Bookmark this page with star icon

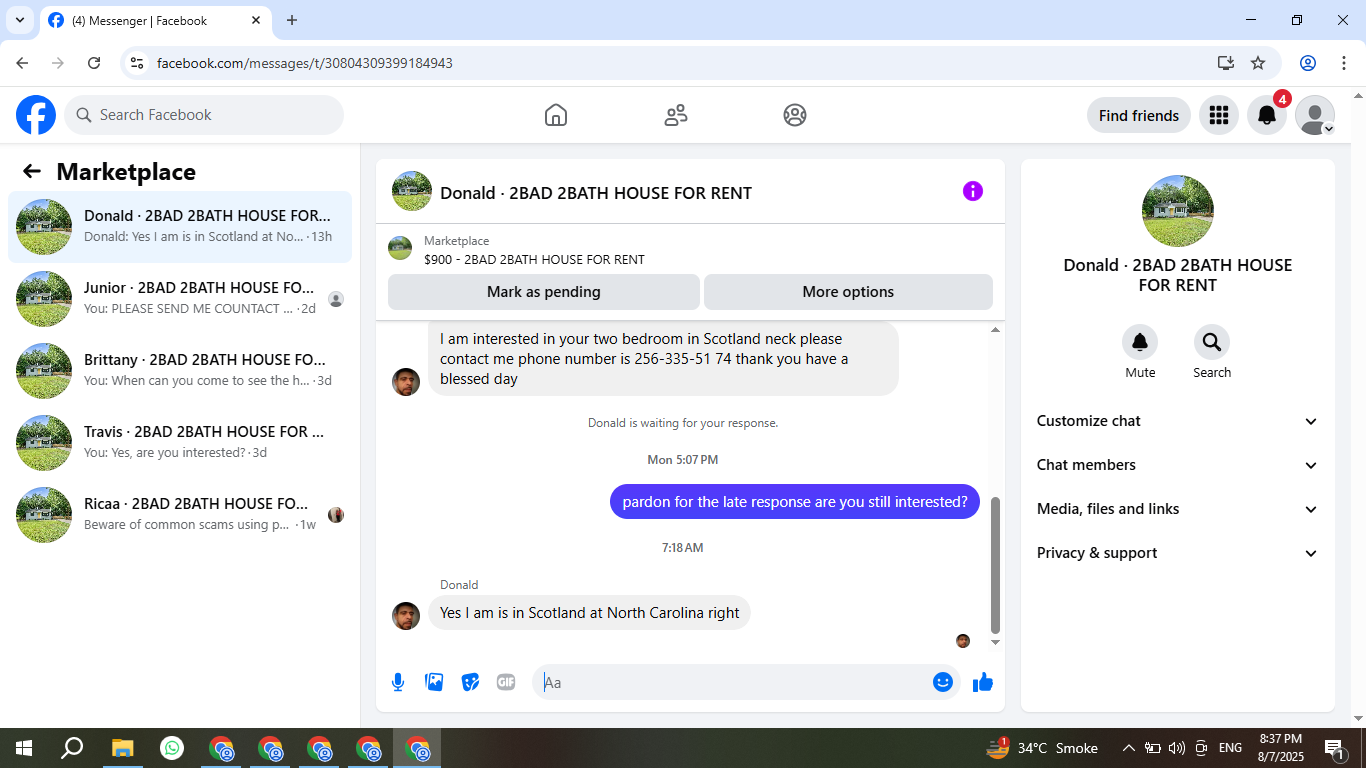pos(1258,63)
